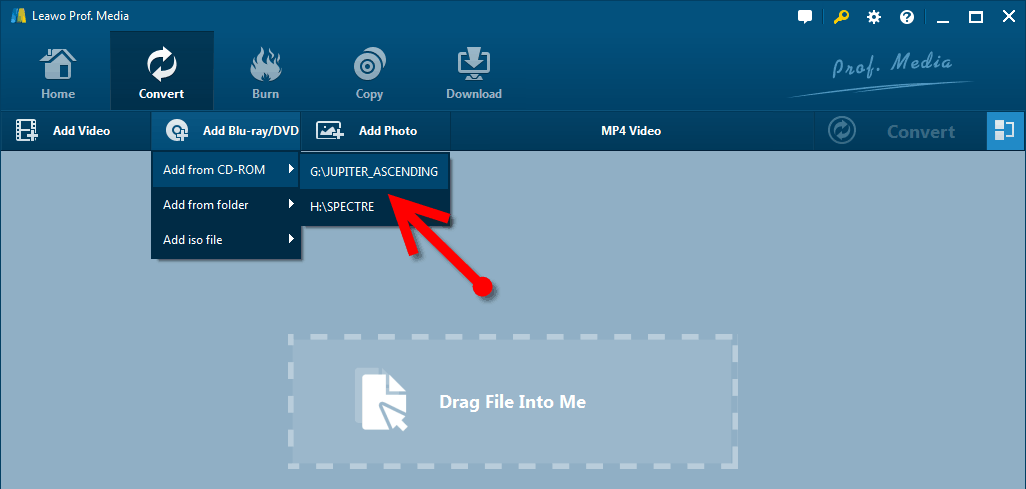Screen dimensions: 1026x489
Task: Expand the Add from folder submenu
Action: click(x=226, y=205)
